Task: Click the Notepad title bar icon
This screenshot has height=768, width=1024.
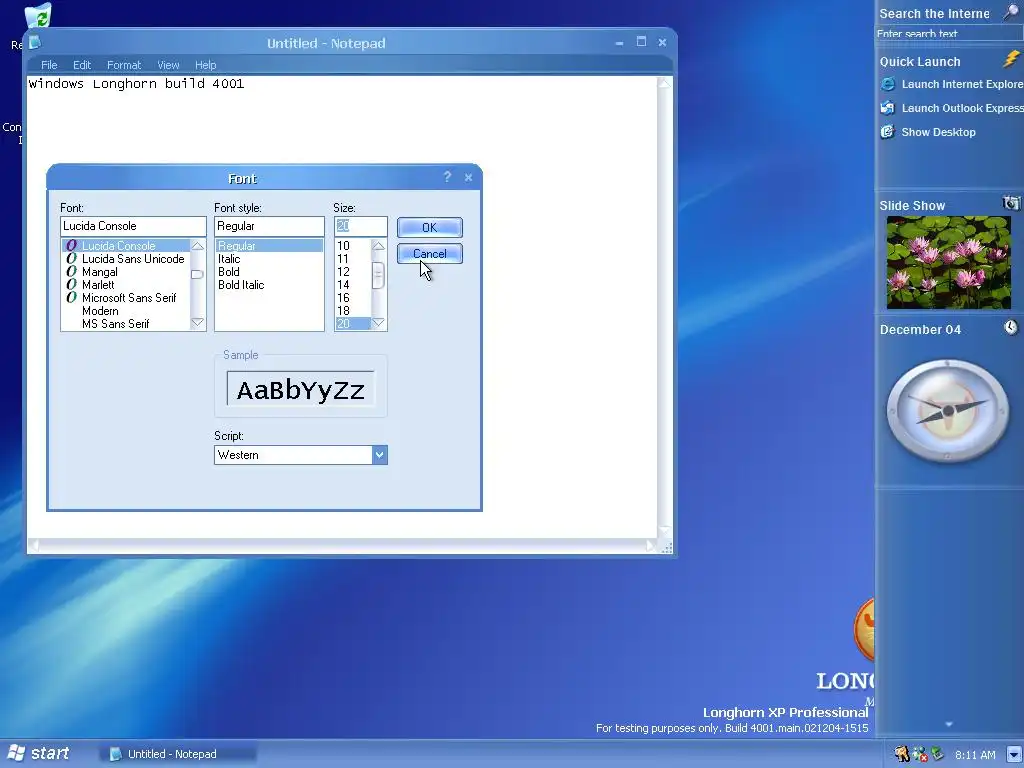Action: [35, 42]
